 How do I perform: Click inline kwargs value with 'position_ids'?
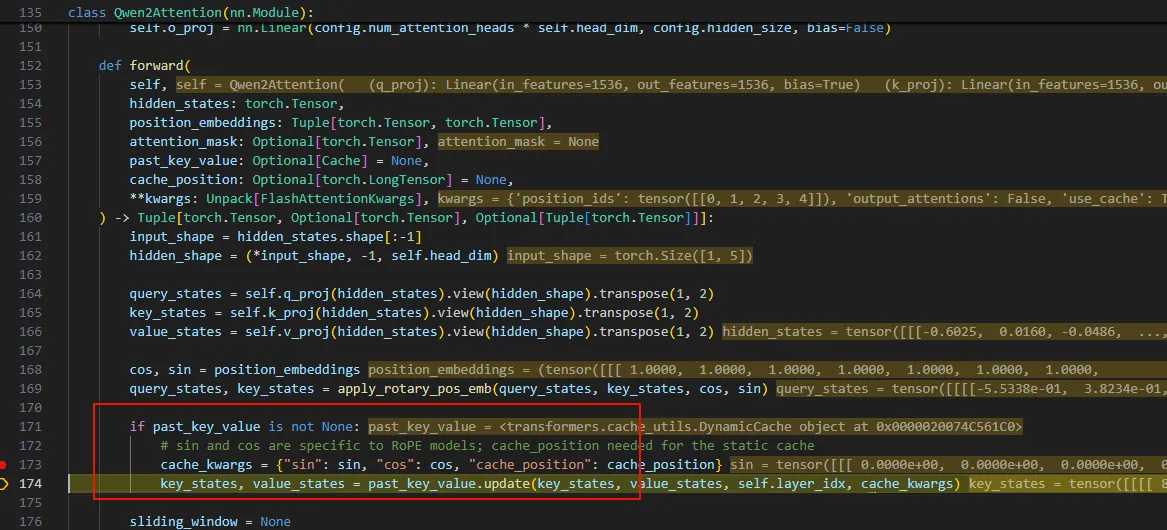pos(802,199)
